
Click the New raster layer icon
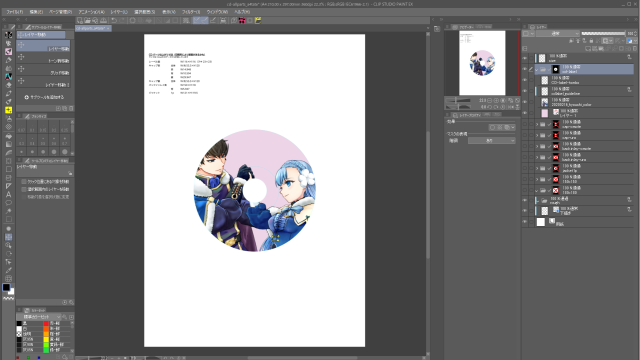point(588,49)
